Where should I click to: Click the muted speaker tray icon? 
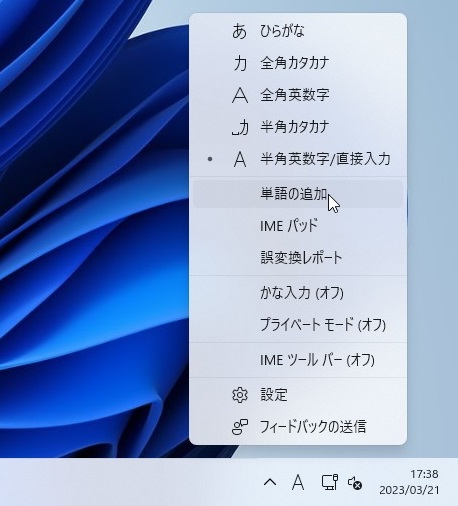355,483
